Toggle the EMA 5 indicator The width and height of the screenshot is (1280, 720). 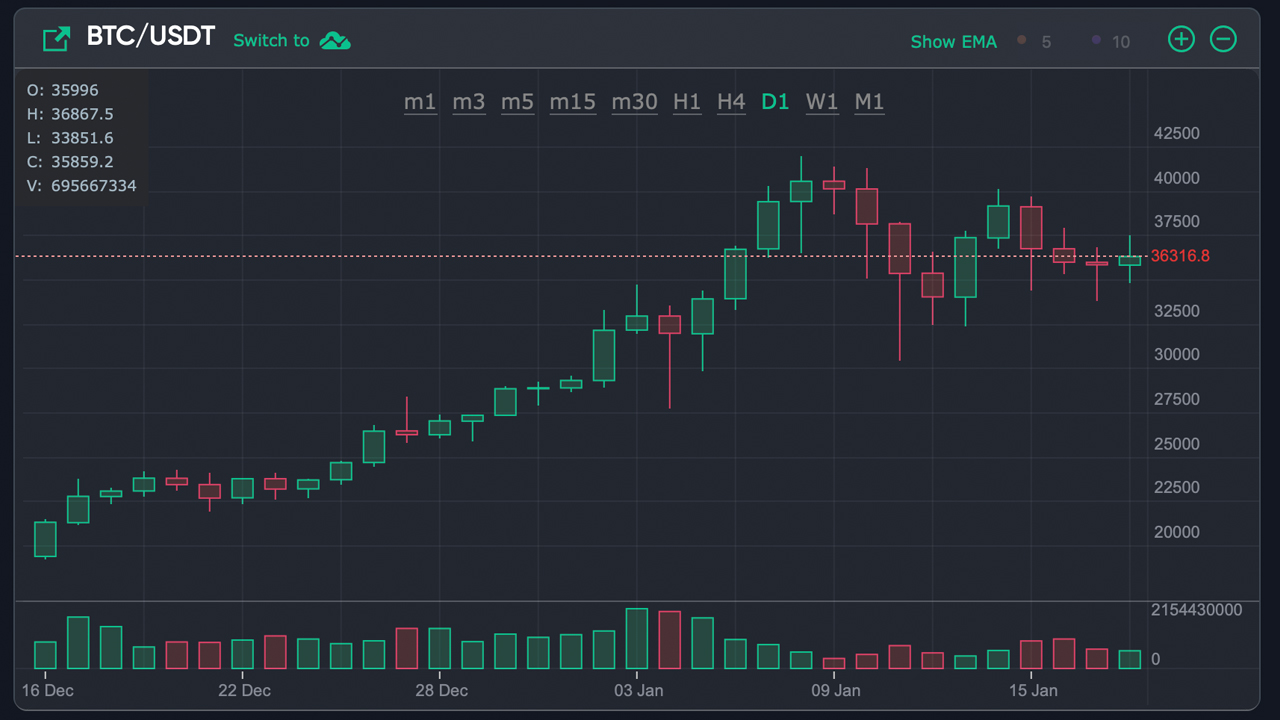coord(1035,41)
